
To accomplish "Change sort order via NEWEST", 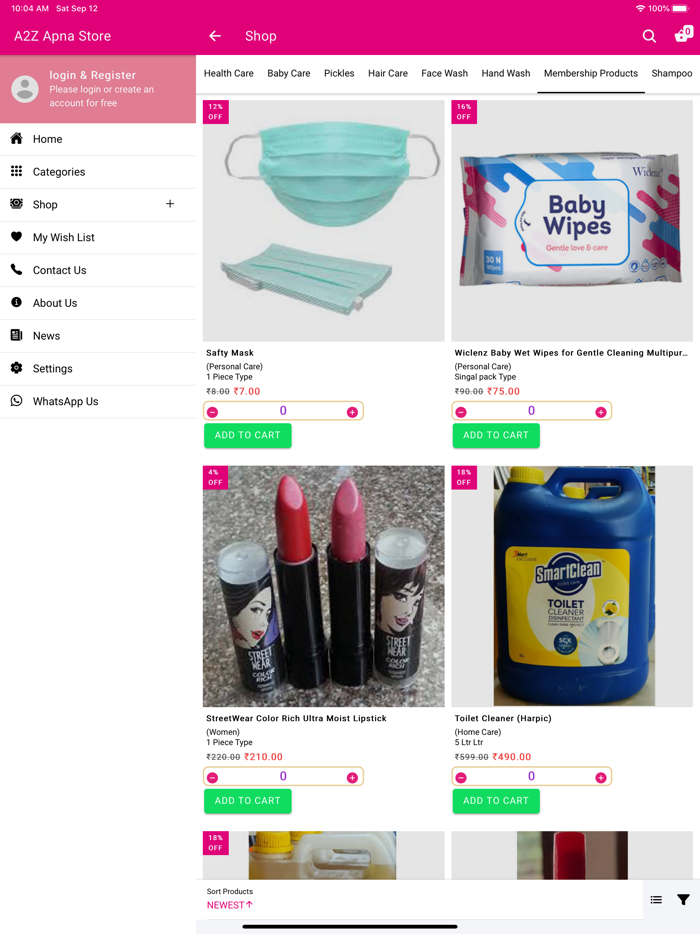I will coord(230,905).
